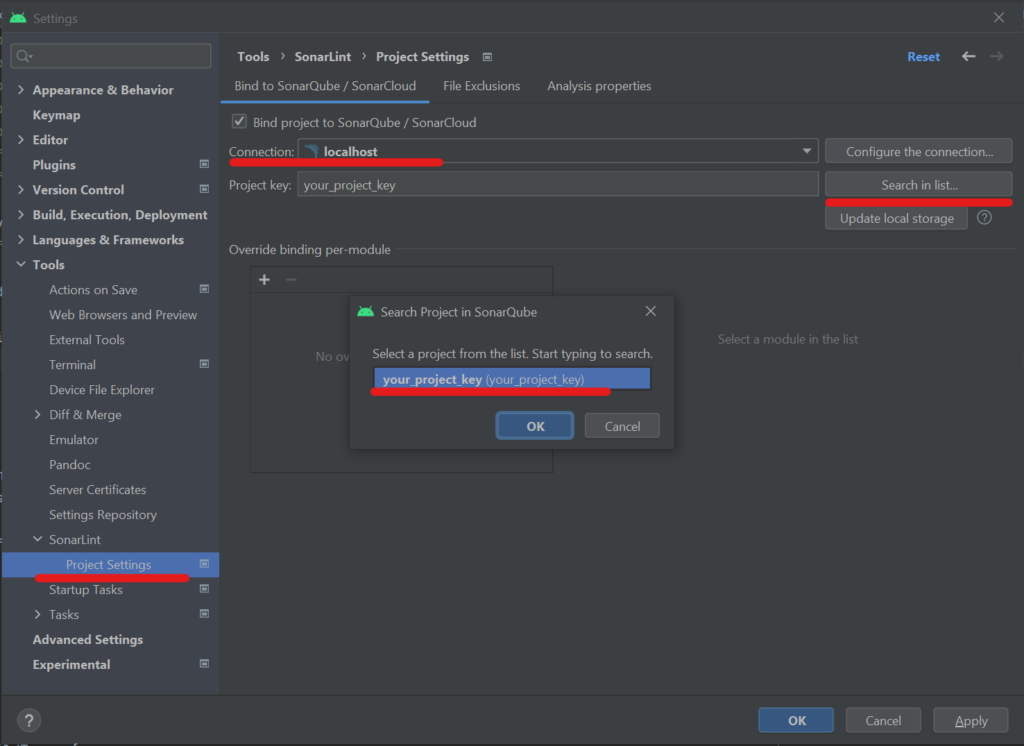The width and height of the screenshot is (1024, 746).
Task: Click the Reset link
Action: pyautogui.click(x=923, y=57)
